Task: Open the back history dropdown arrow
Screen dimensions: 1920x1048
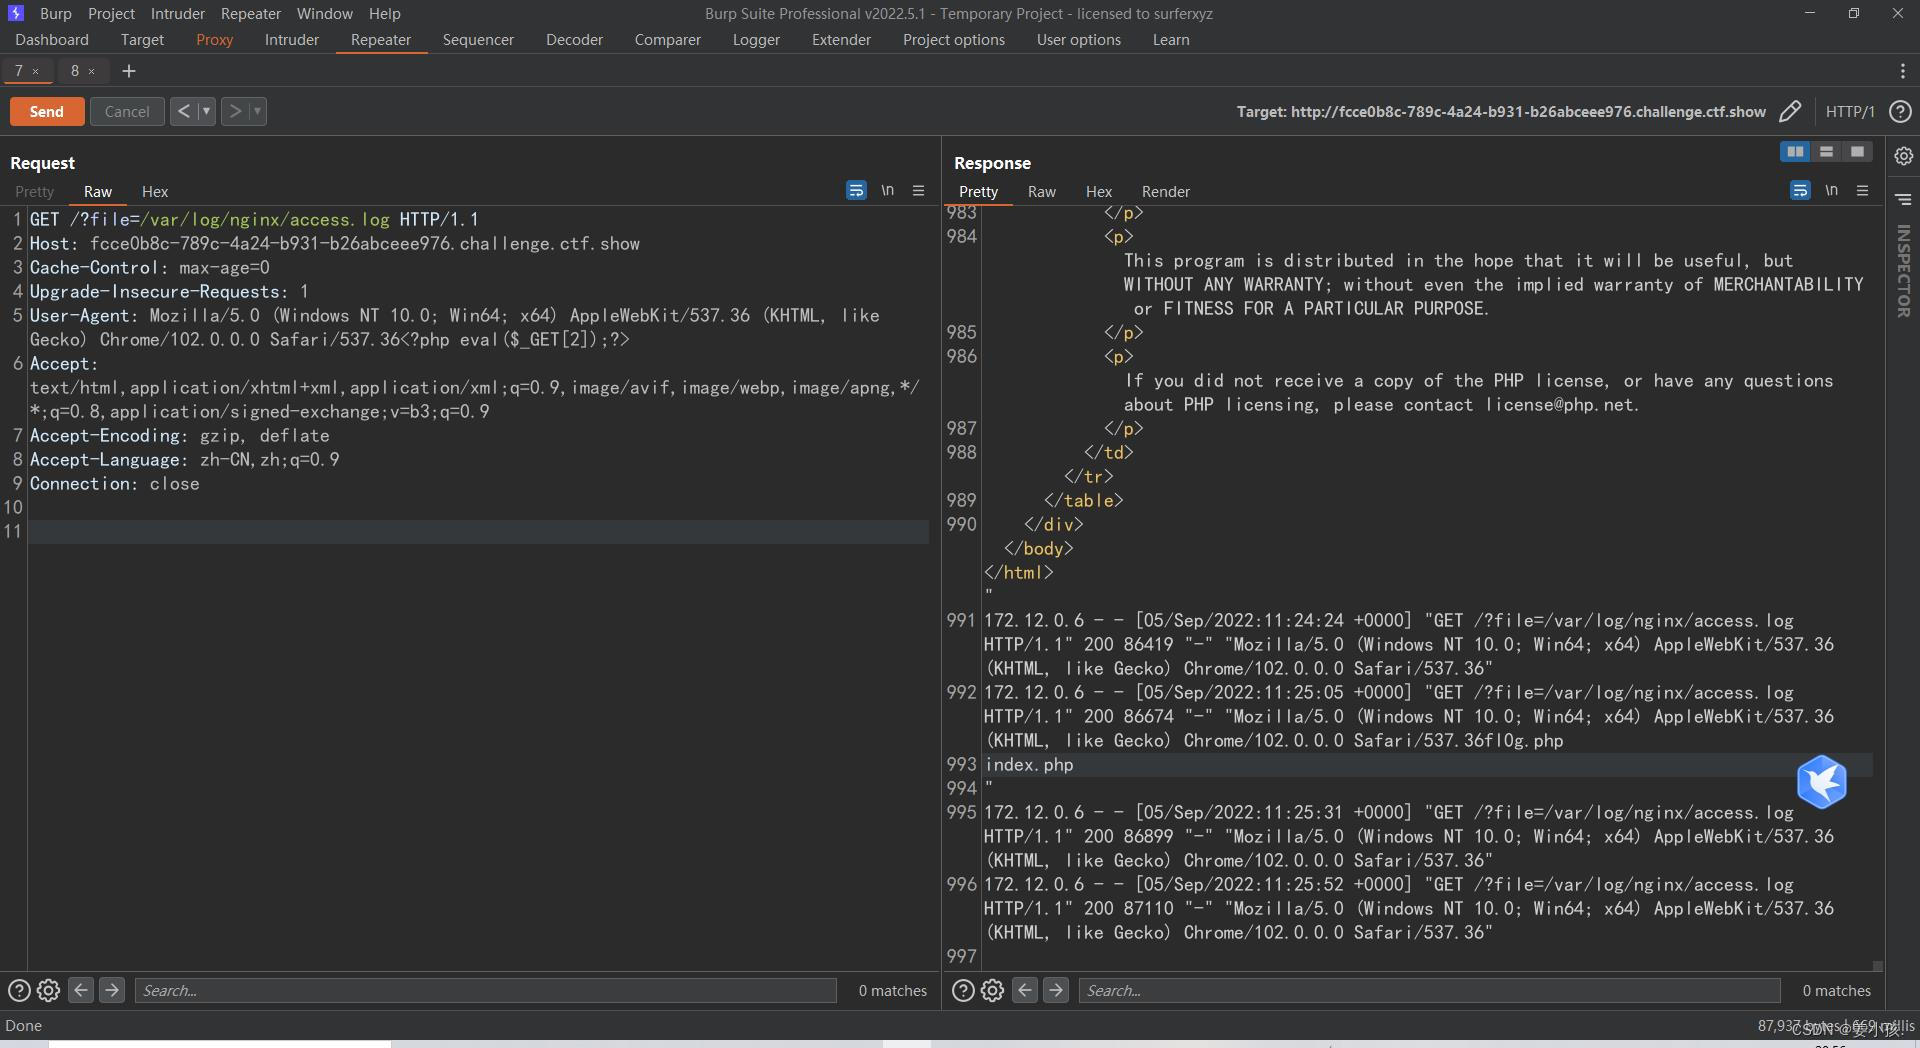Action: click(x=206, y=111)
